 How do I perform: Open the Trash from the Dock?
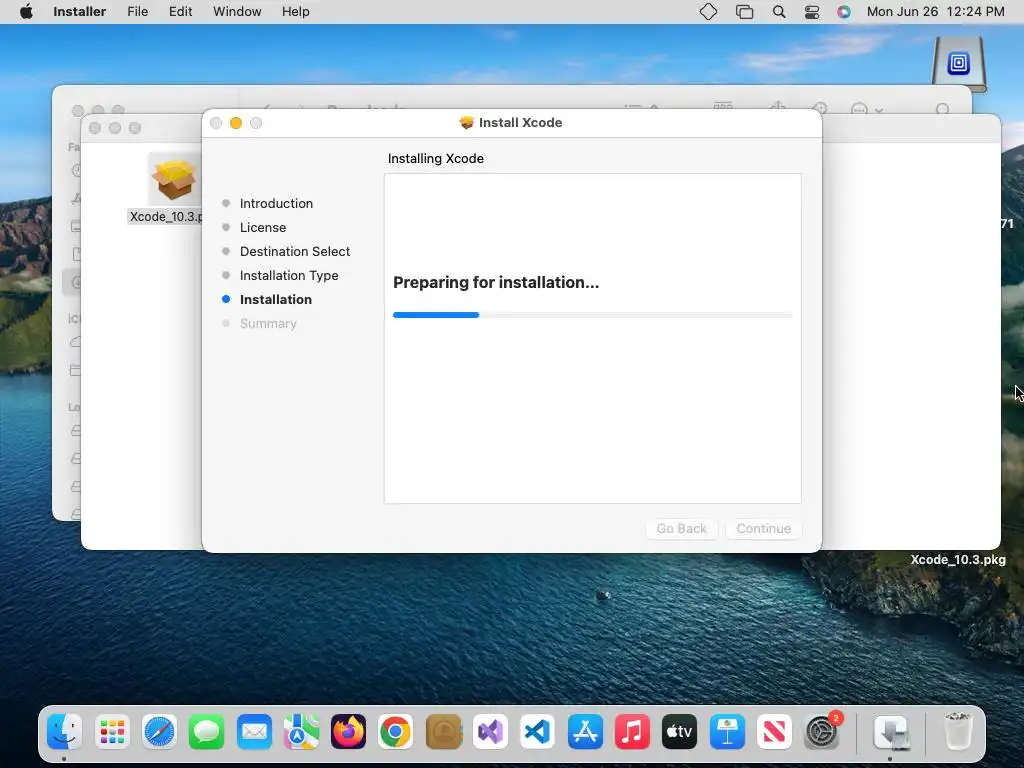coord(958,731)
